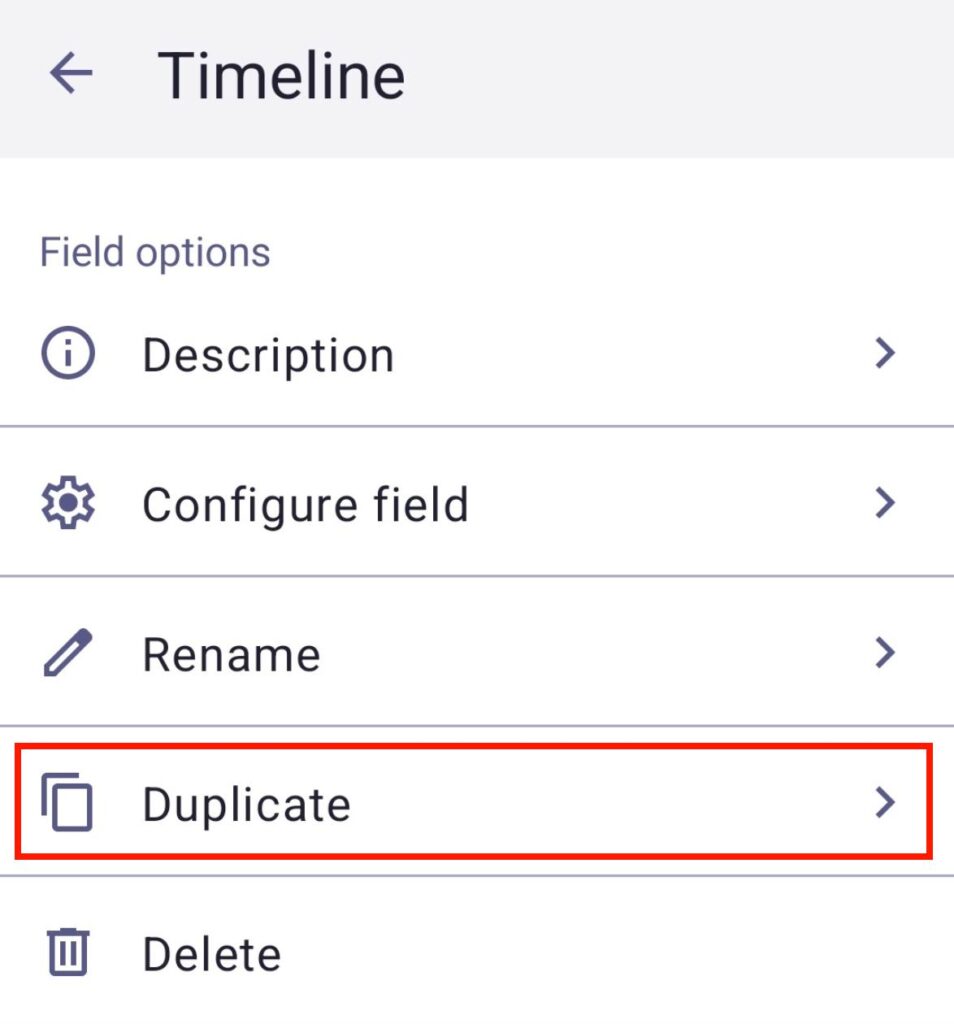954x1024 pixels.
Task: Select the Configure field text label
Action: (305, 505)
